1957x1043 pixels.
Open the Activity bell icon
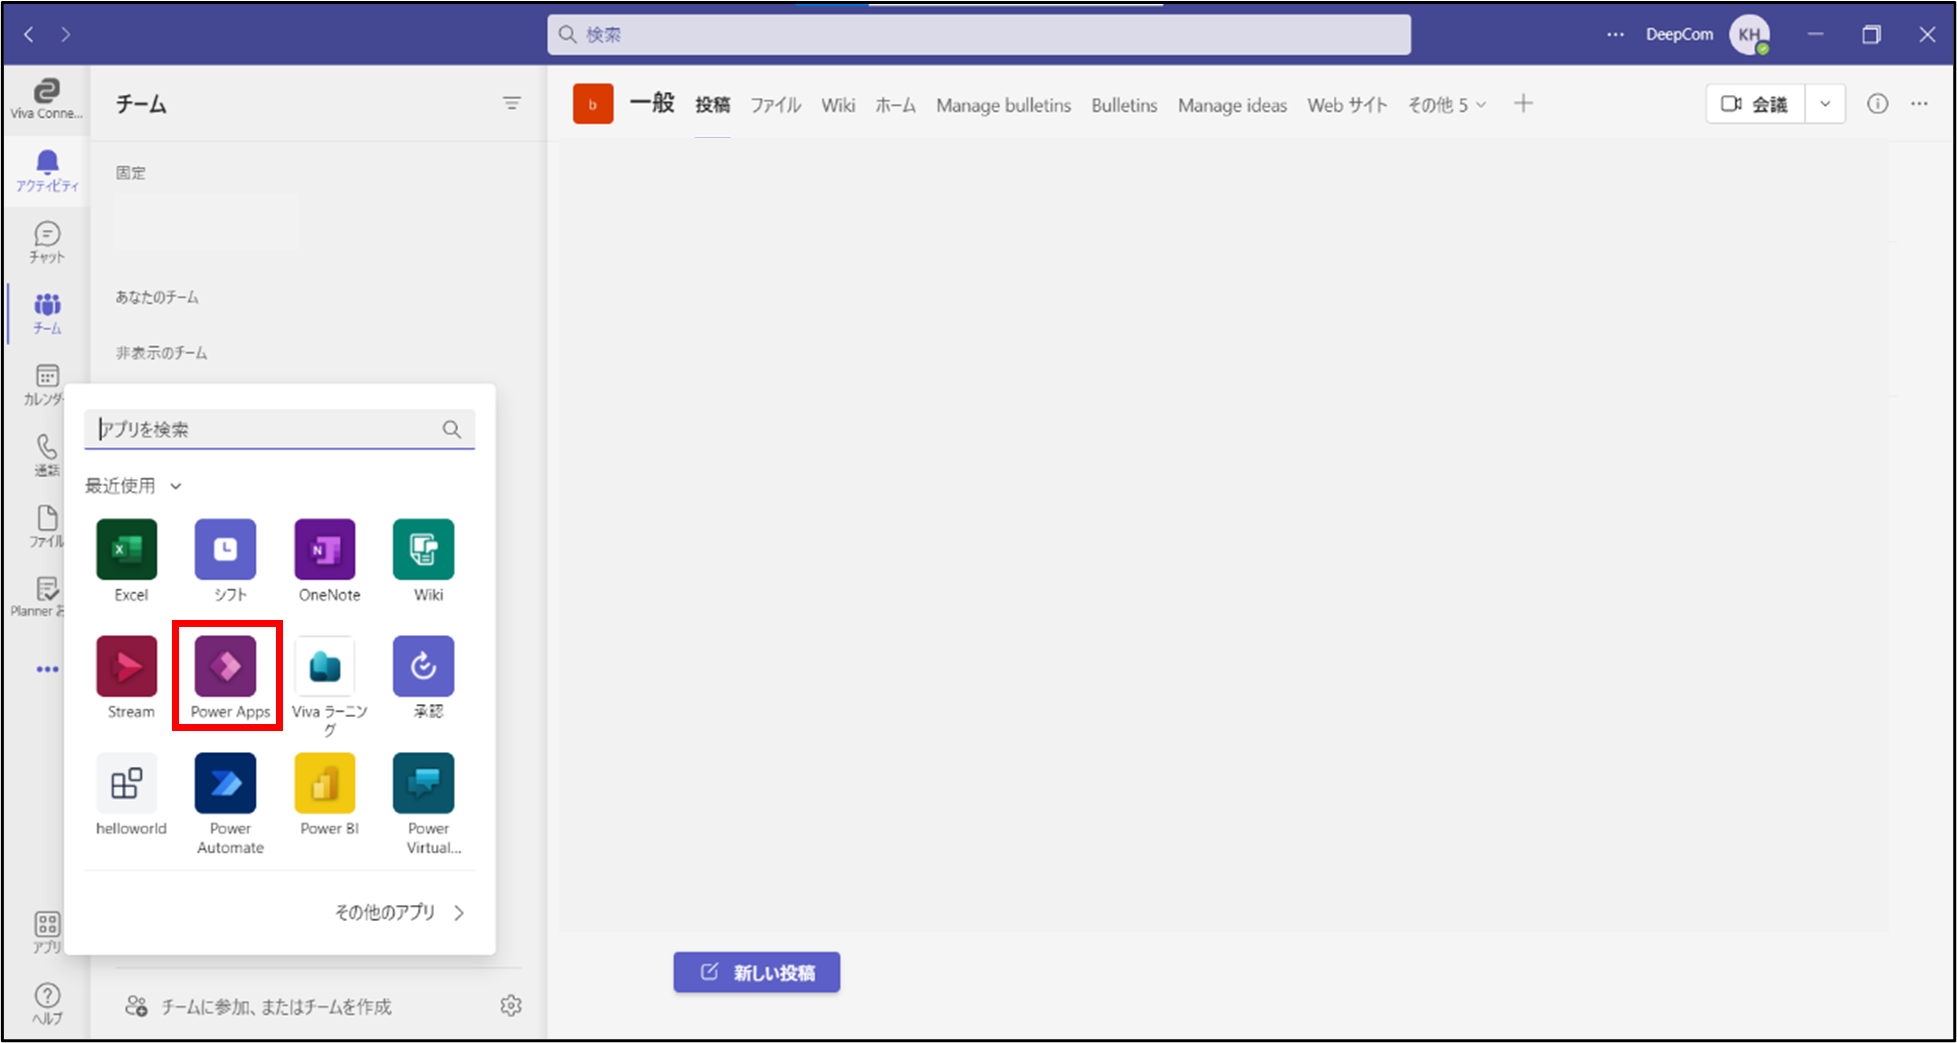click(47, 171)
